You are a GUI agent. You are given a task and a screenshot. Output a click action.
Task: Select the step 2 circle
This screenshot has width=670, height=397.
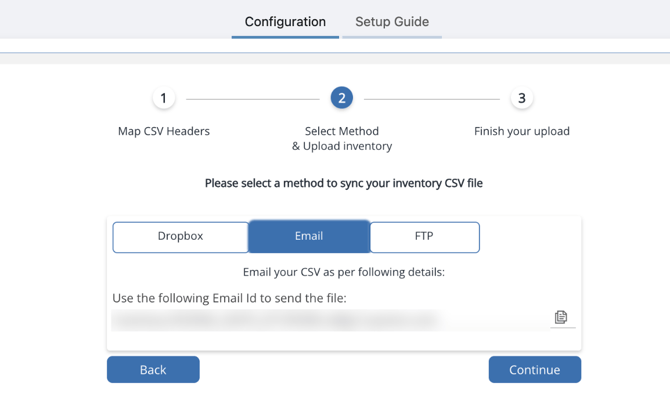tap(342, 98)
